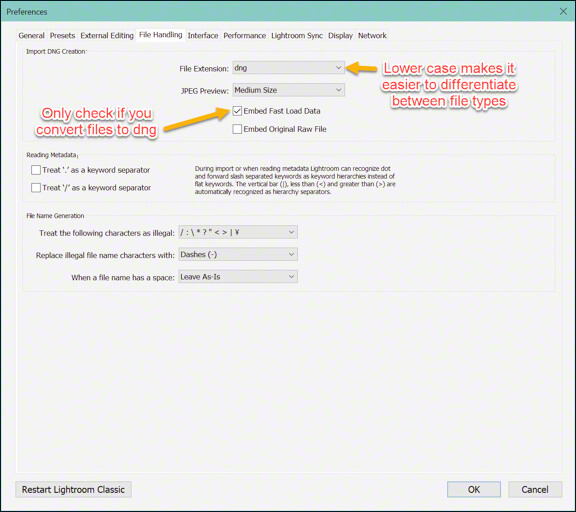
Task: Click the keyword hierarchy description text
Action: click(295, 180)
